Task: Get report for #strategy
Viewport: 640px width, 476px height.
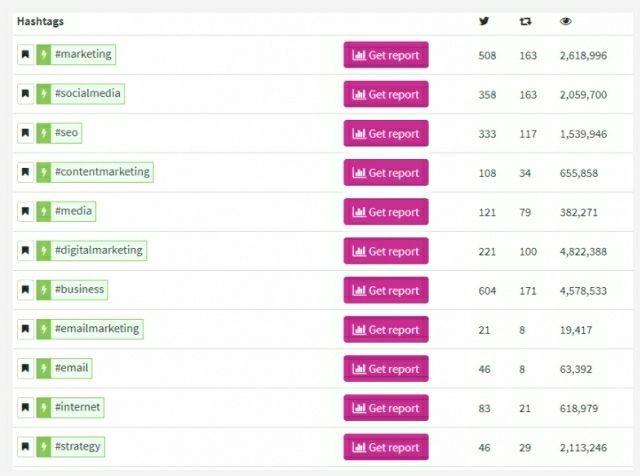Action: coord(386,447)
